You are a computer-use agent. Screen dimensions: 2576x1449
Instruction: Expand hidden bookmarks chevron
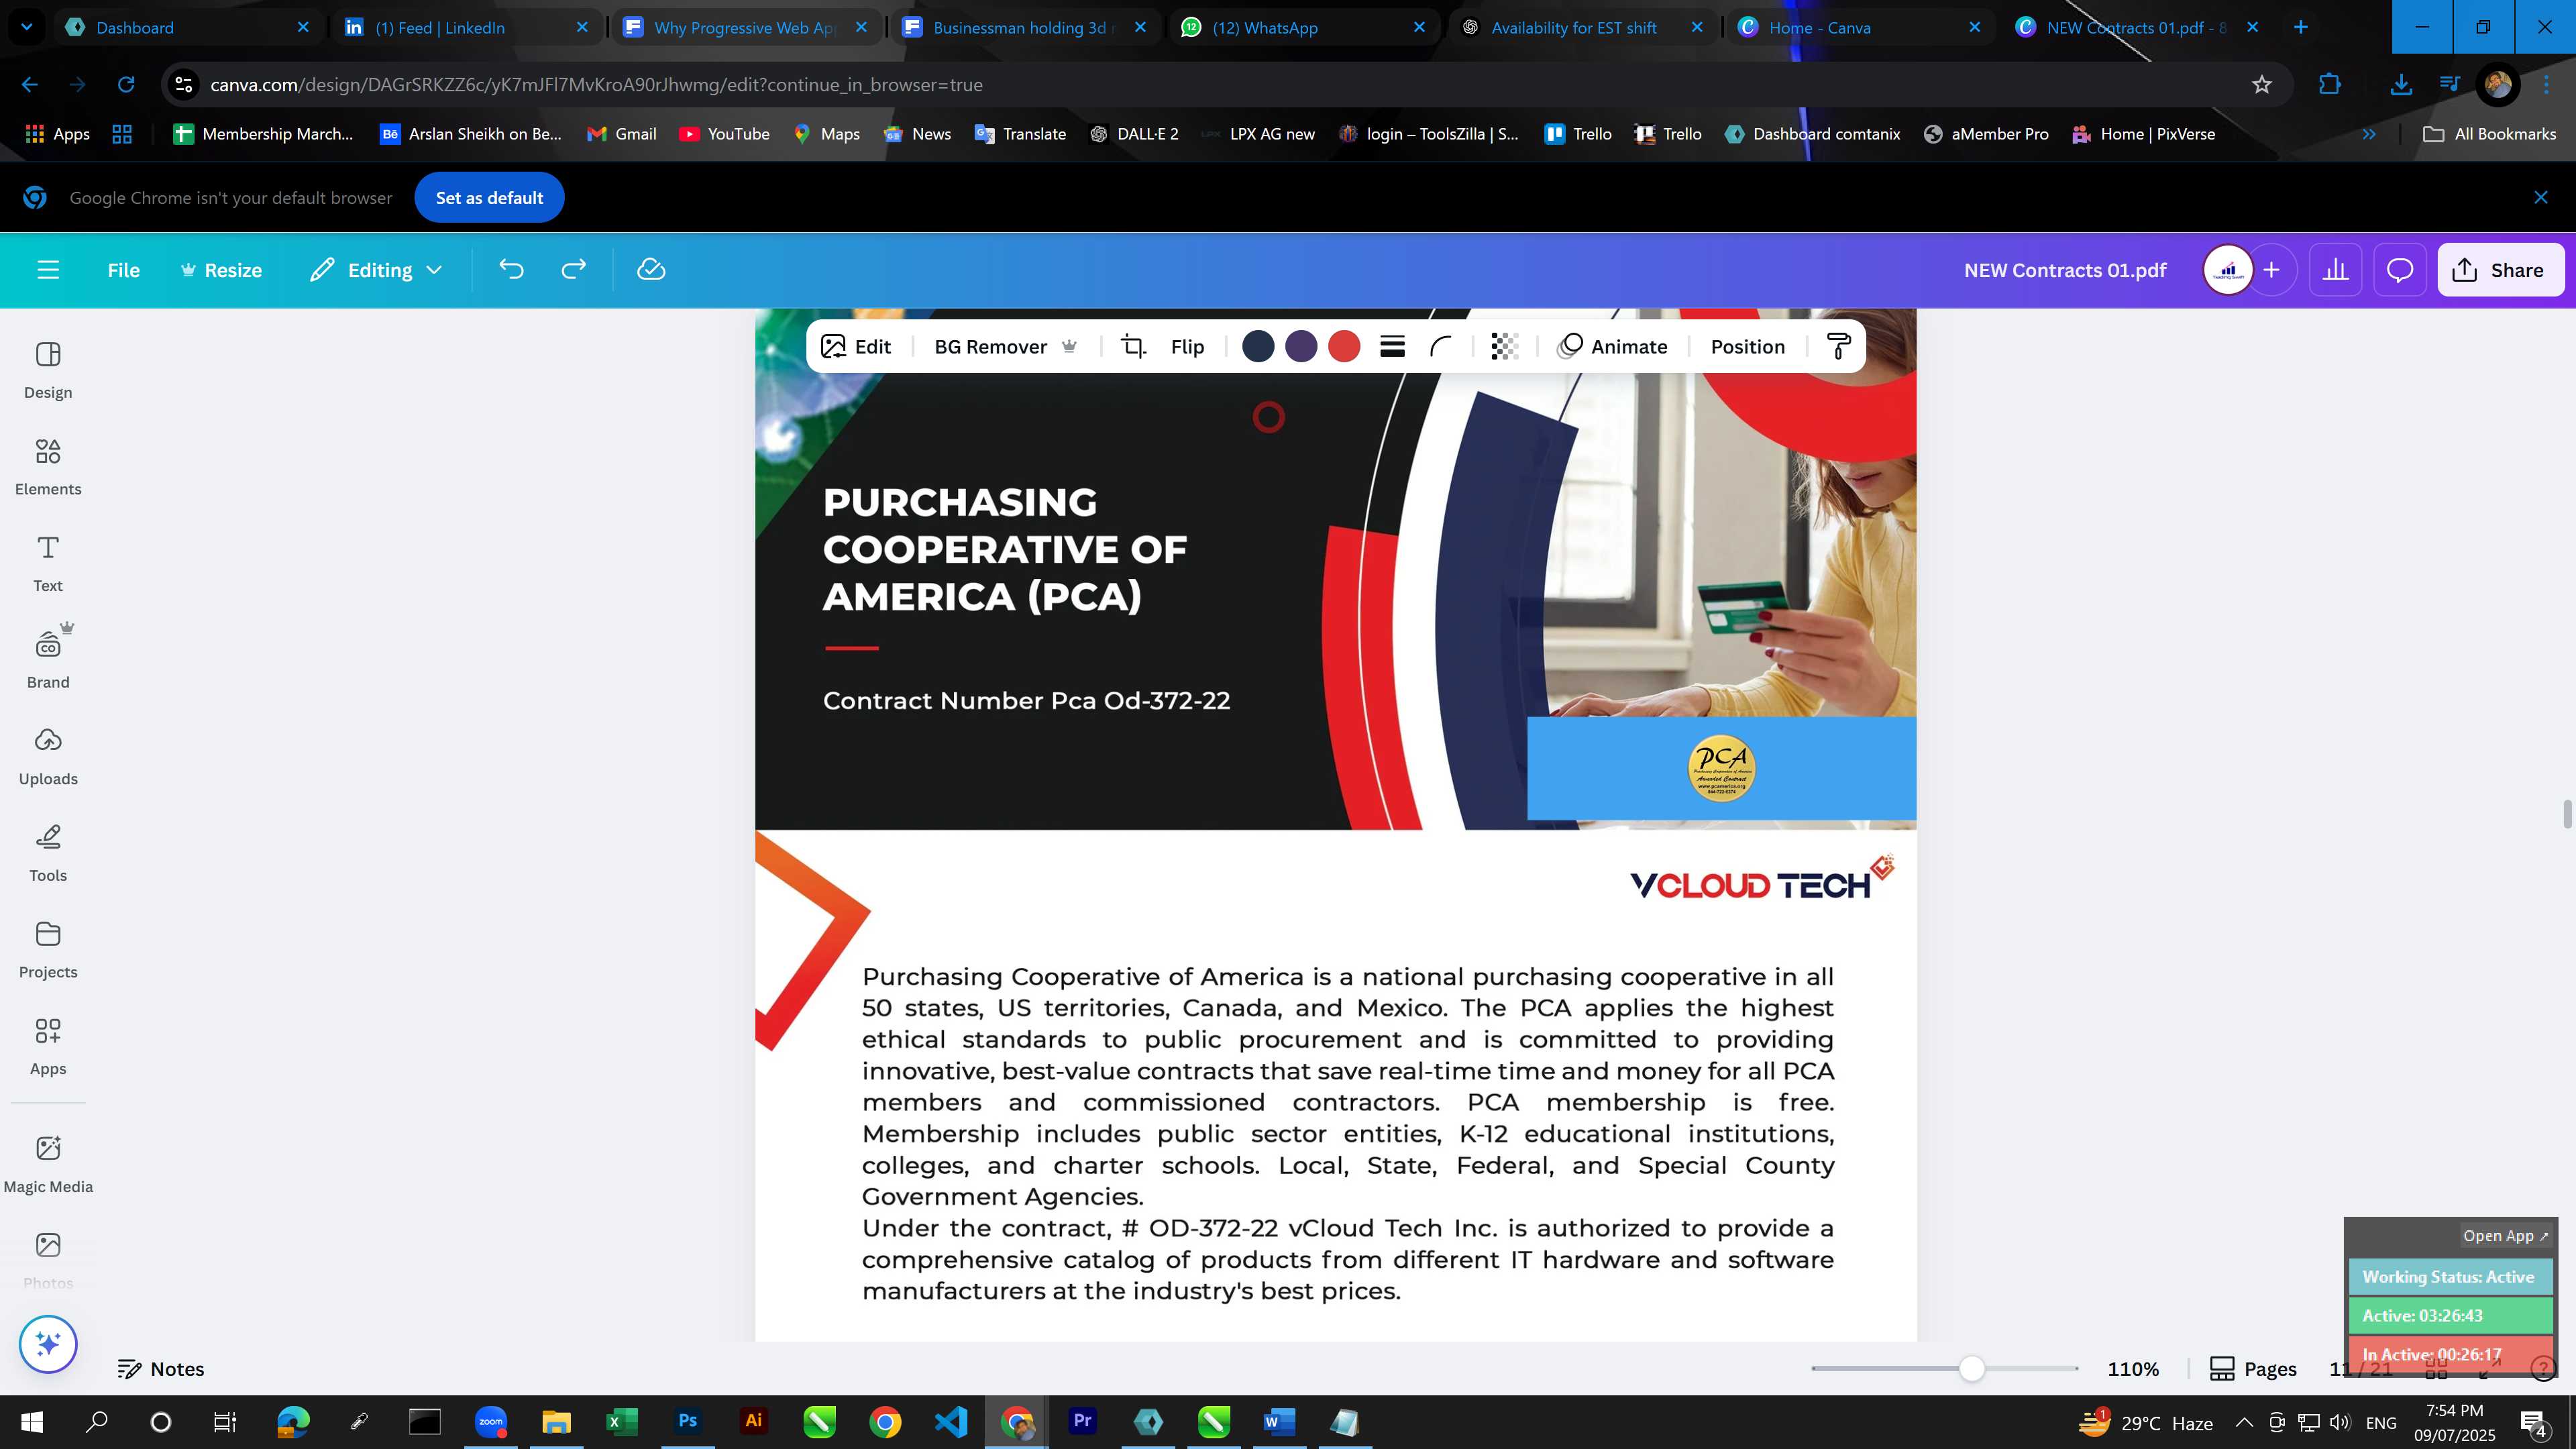coord(2369,134)
